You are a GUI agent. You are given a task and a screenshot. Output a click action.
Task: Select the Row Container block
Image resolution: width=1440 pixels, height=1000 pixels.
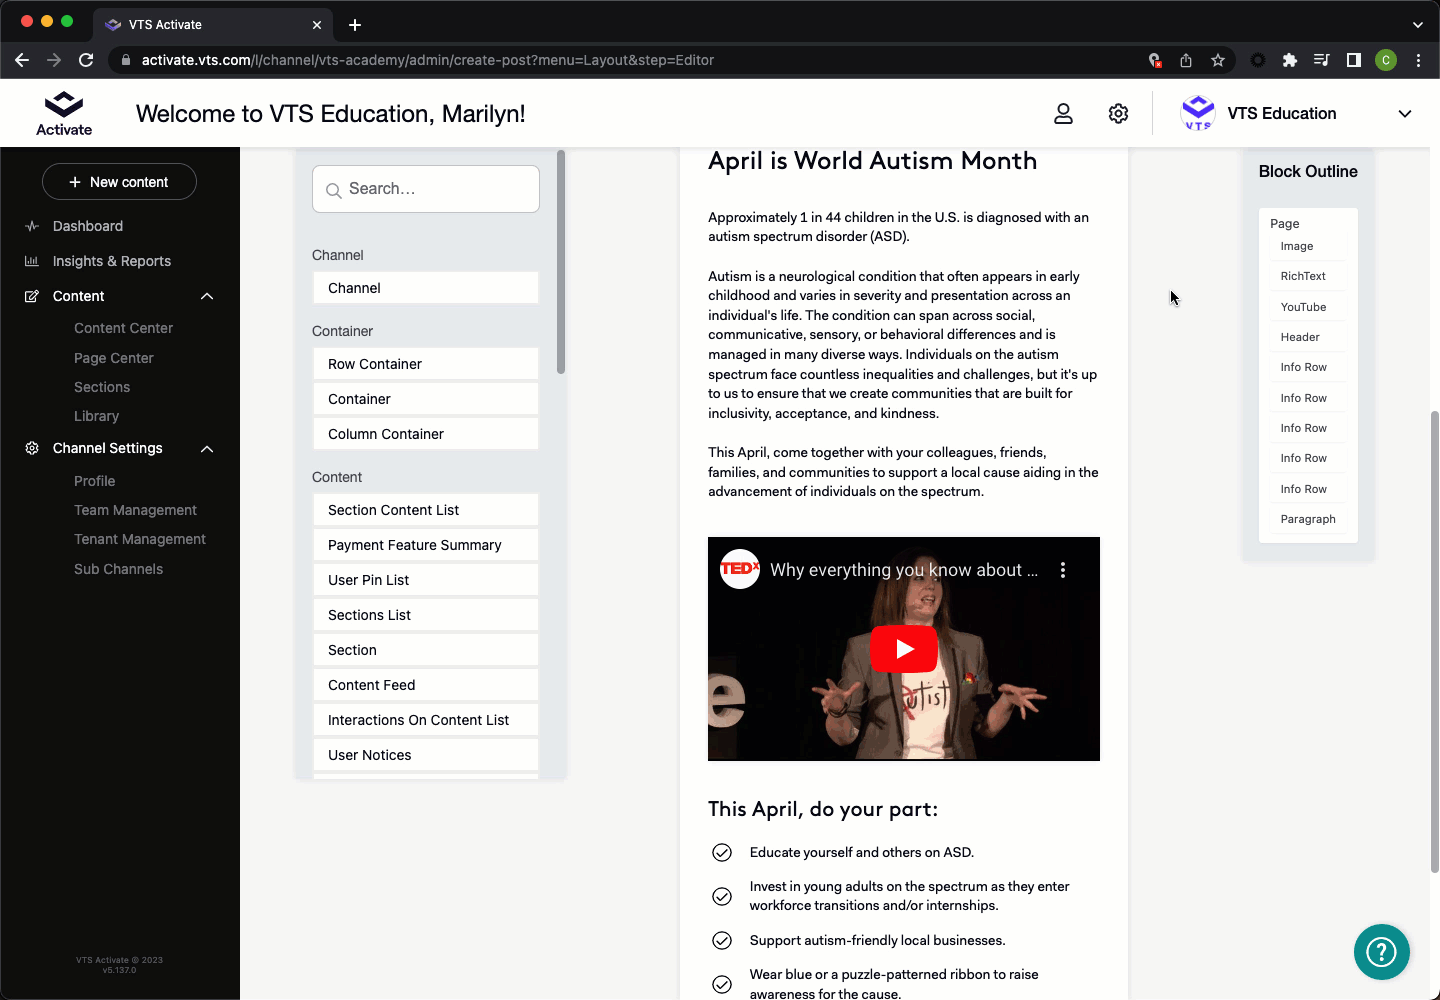click(426, 364)
